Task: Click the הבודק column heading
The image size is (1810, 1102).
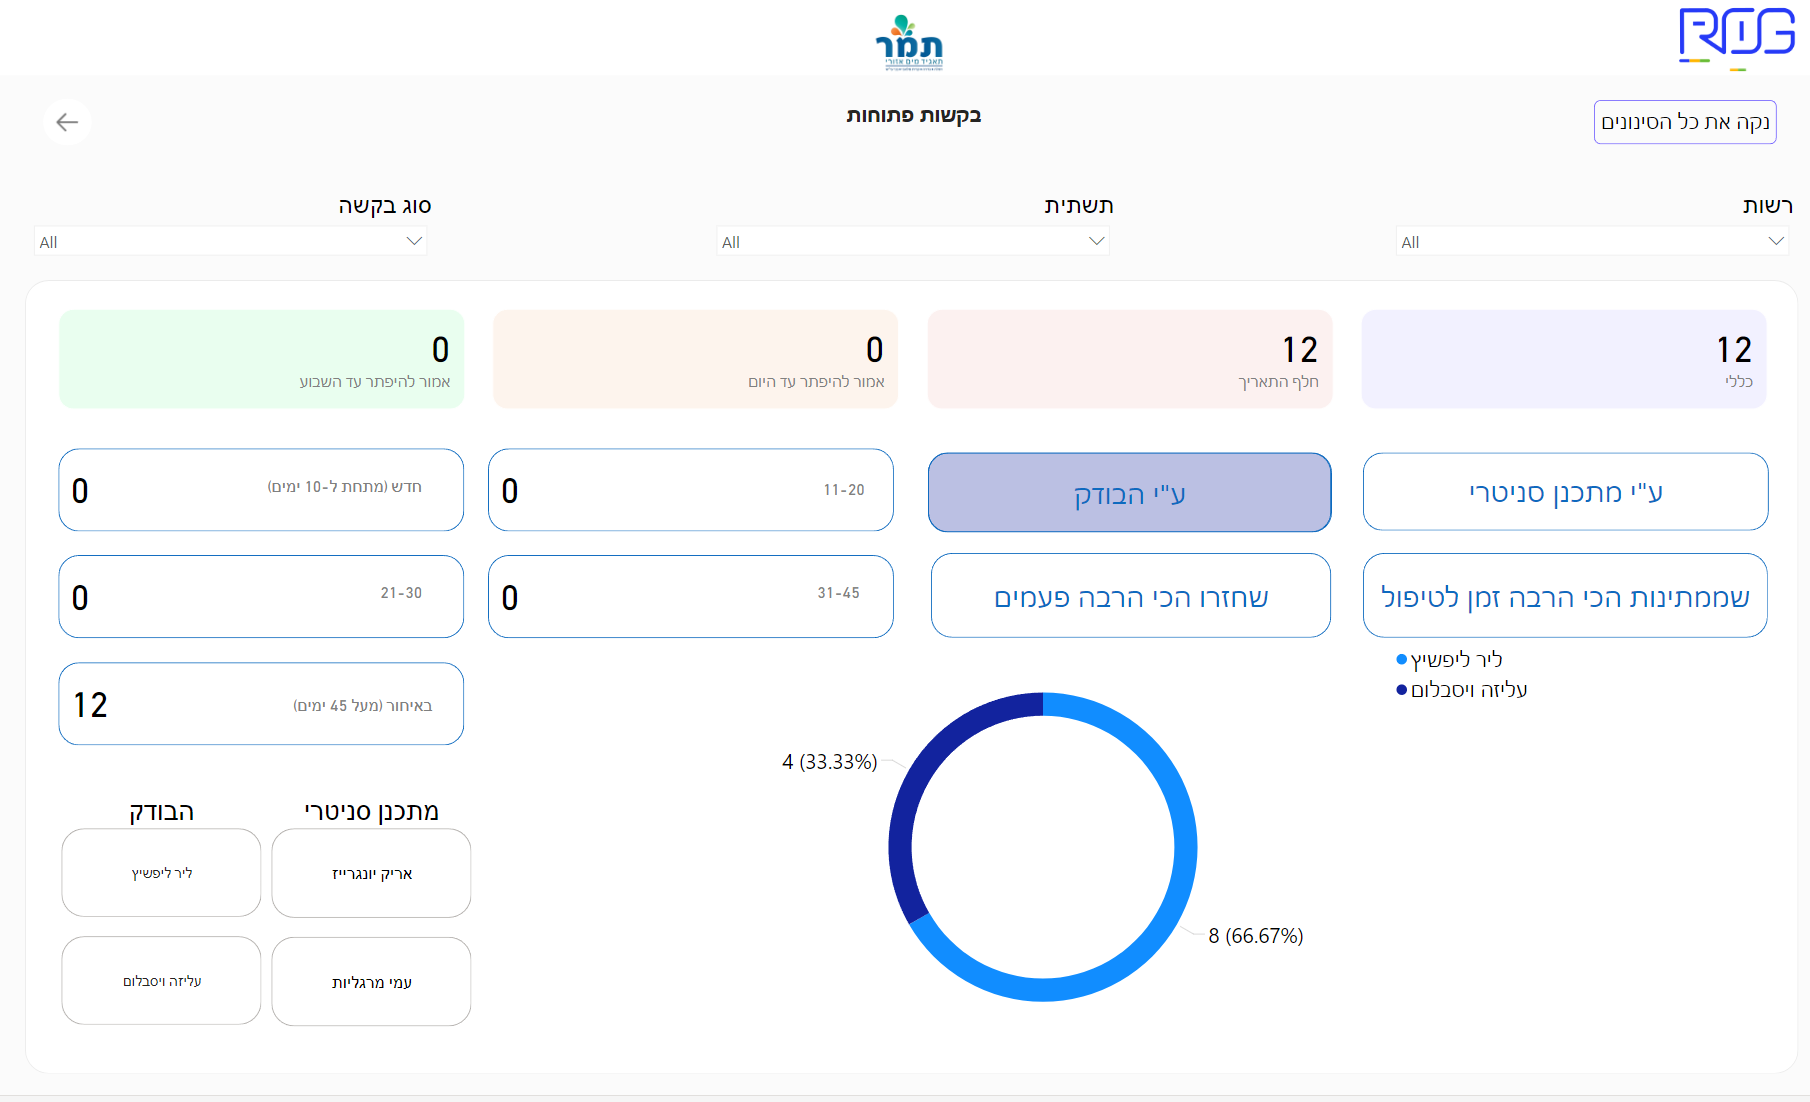Action: coord(161,811)
